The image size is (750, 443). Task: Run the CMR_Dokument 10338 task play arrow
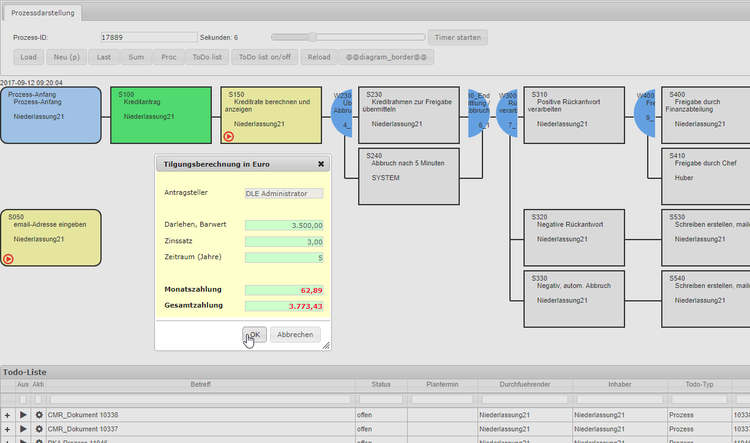(23, 414)
